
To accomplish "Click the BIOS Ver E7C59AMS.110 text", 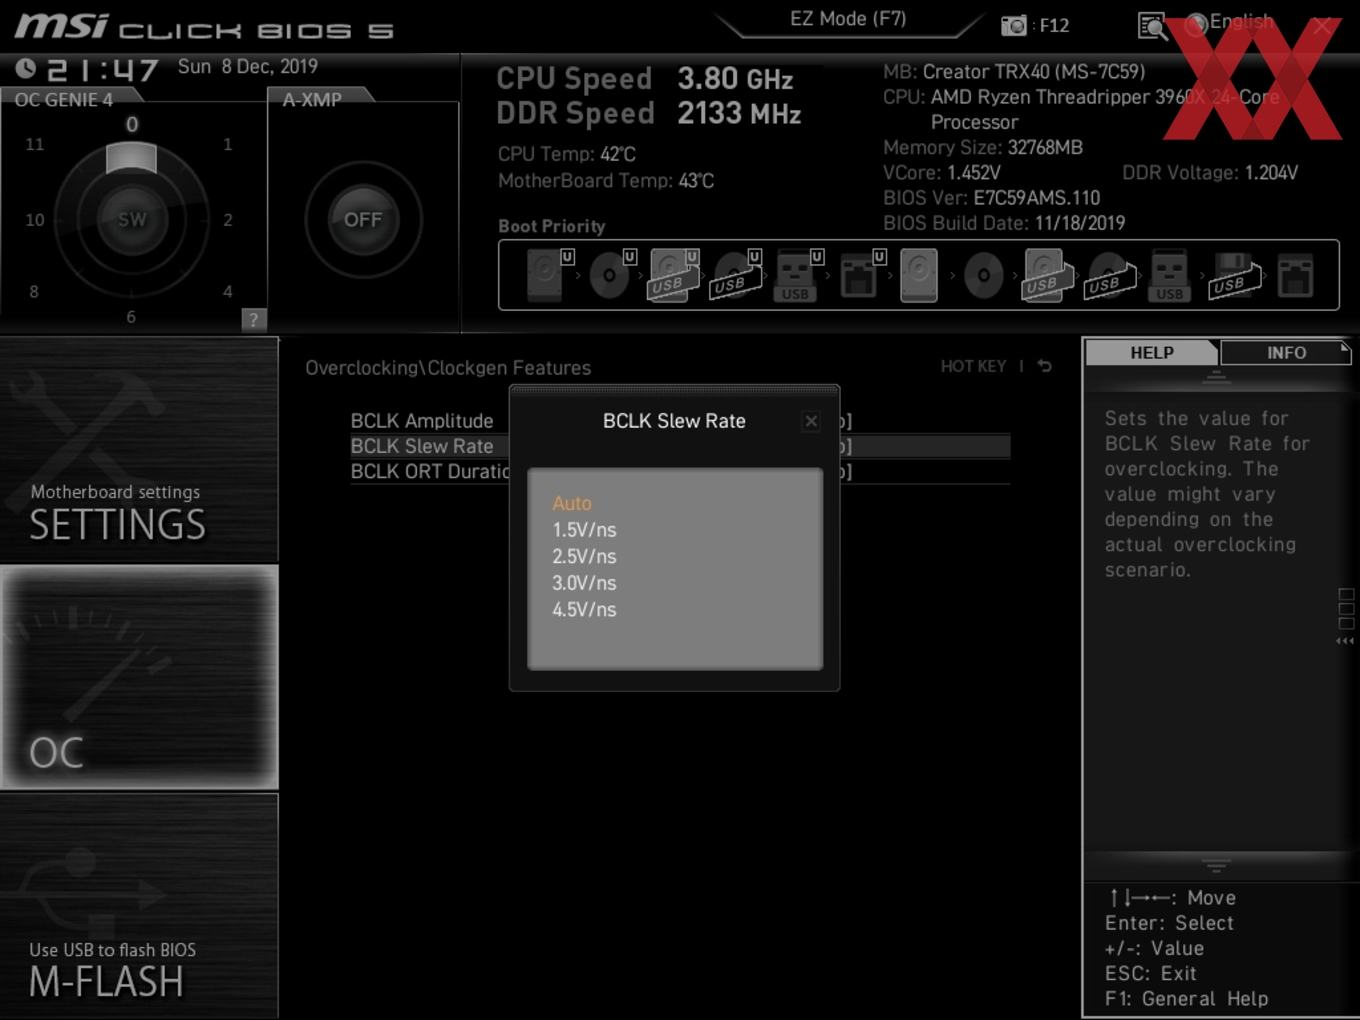I will [x=991, y=198].
